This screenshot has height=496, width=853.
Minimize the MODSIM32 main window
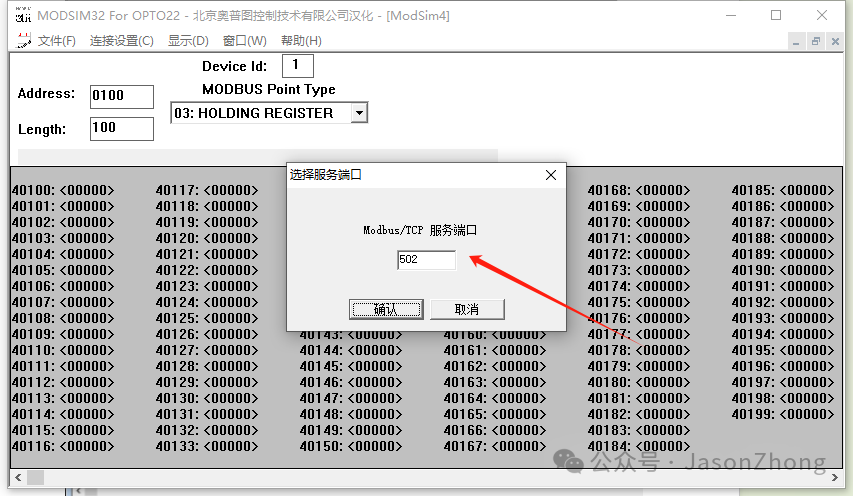coord(731,15)
